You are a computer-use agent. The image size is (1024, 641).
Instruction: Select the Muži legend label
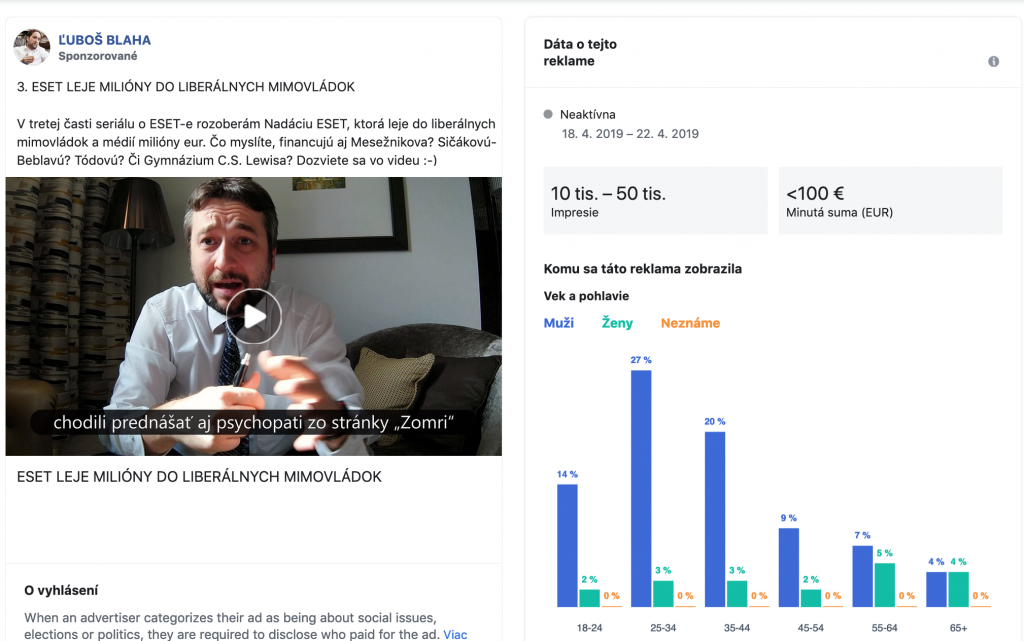558,323
